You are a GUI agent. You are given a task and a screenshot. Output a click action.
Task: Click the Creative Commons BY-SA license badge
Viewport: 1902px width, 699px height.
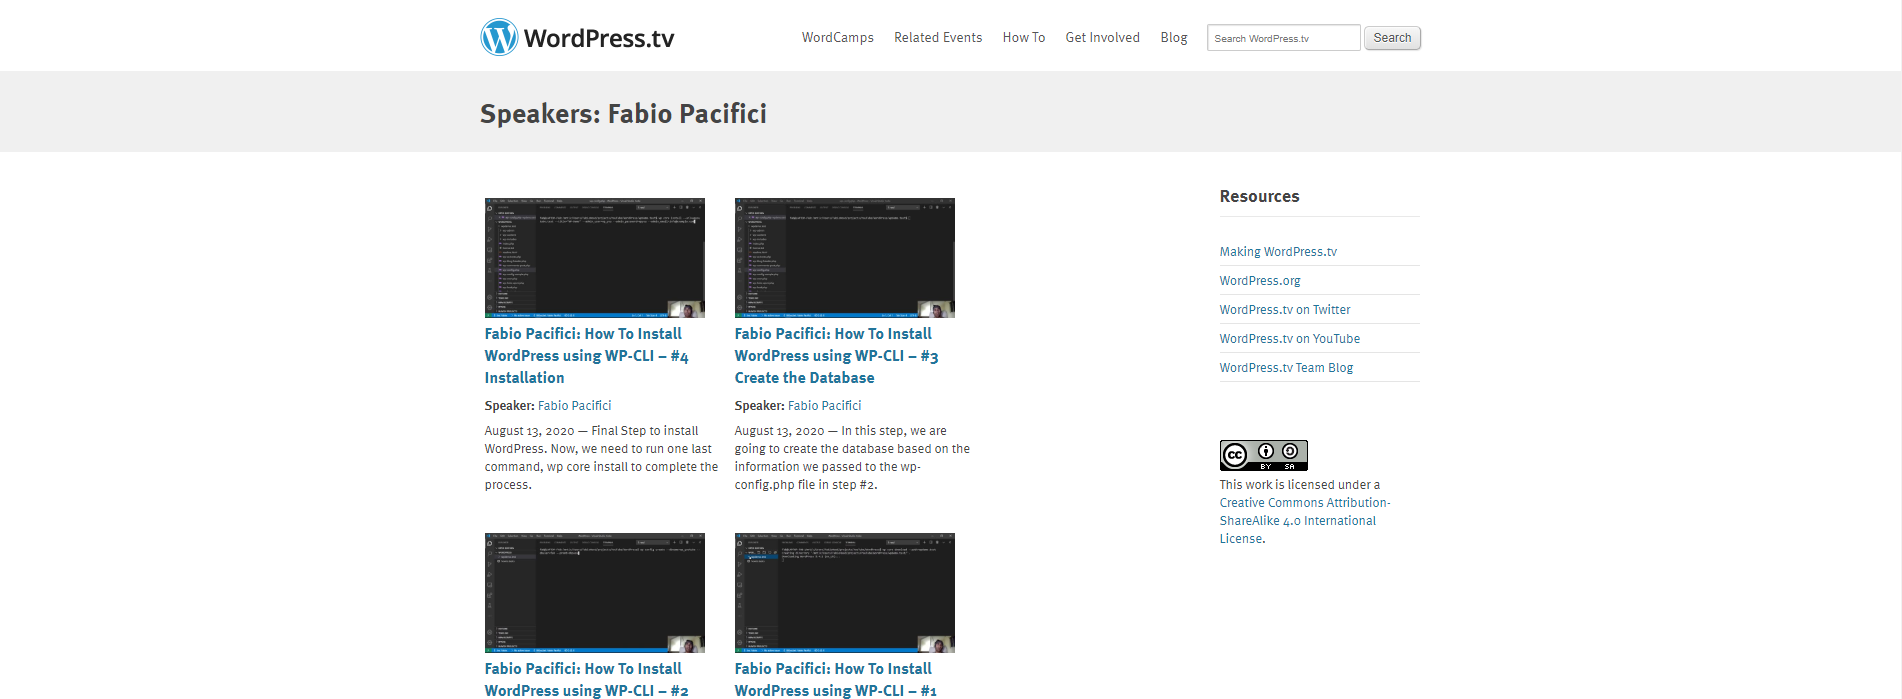tap(1264, 456)
